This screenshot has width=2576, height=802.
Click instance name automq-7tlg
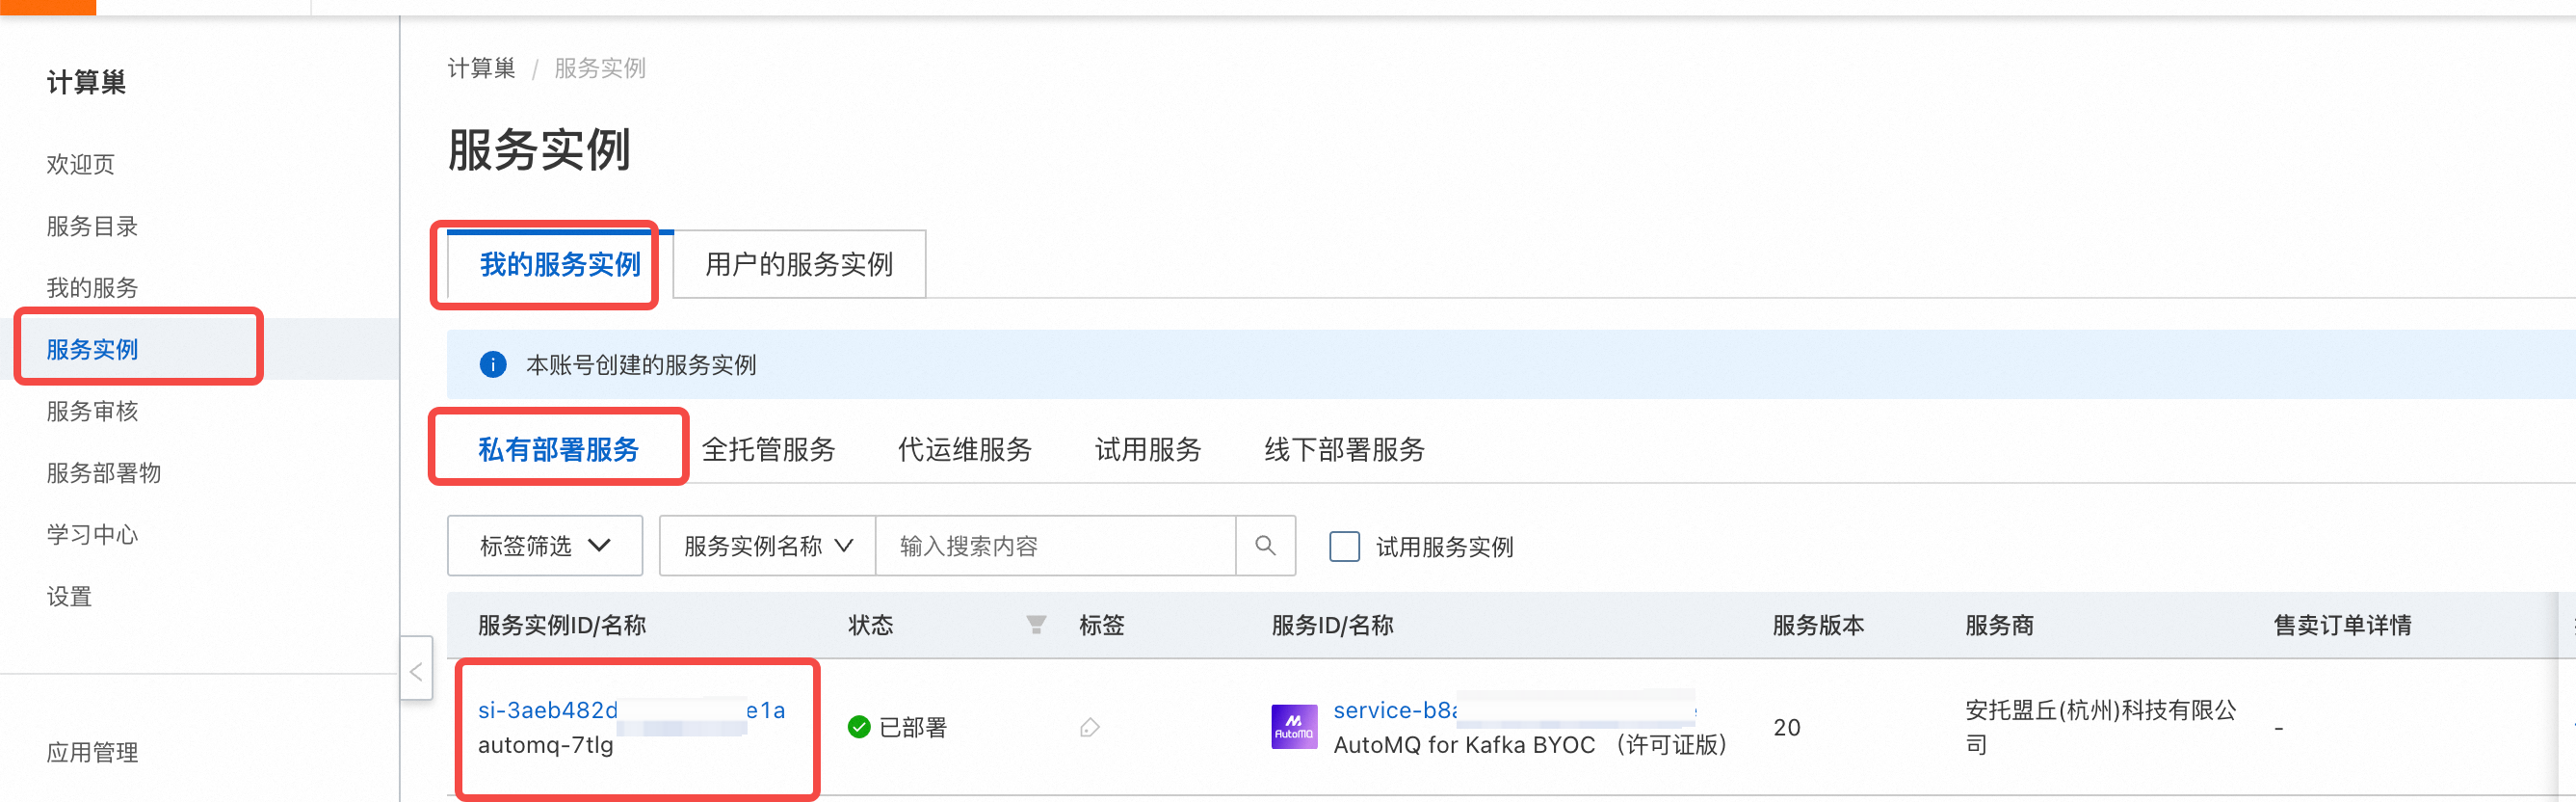point(545,745)
